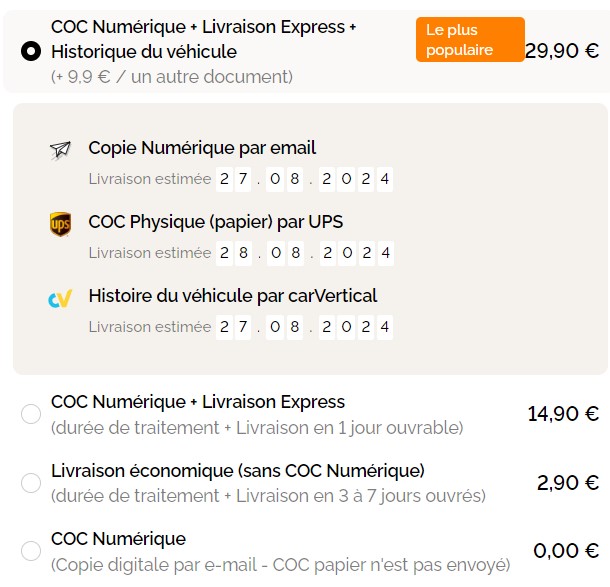Click the email delivery date 27.08.2024
The image size is (610, 587).
click(x=305, y=179)
